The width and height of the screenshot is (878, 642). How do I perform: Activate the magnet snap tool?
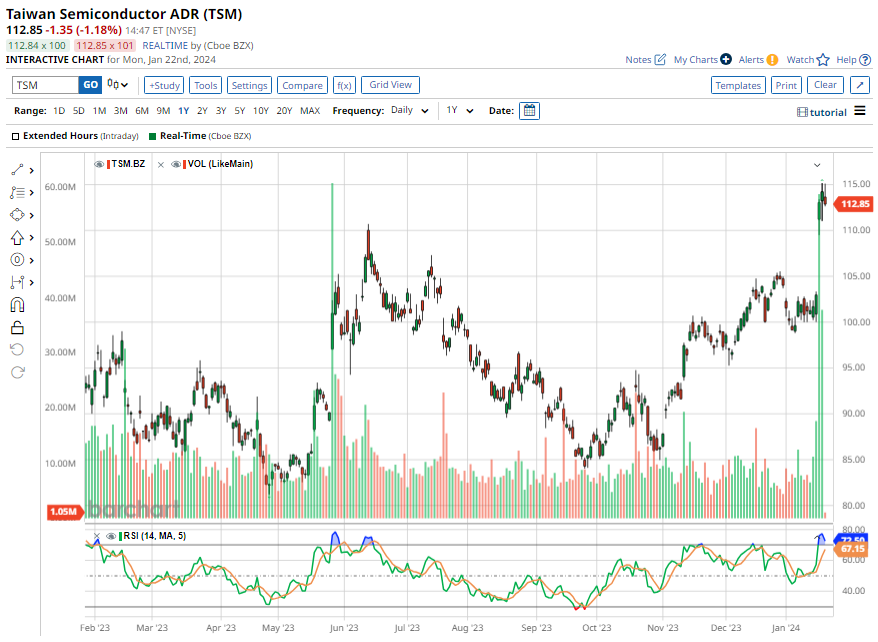(x=17, y=305)
